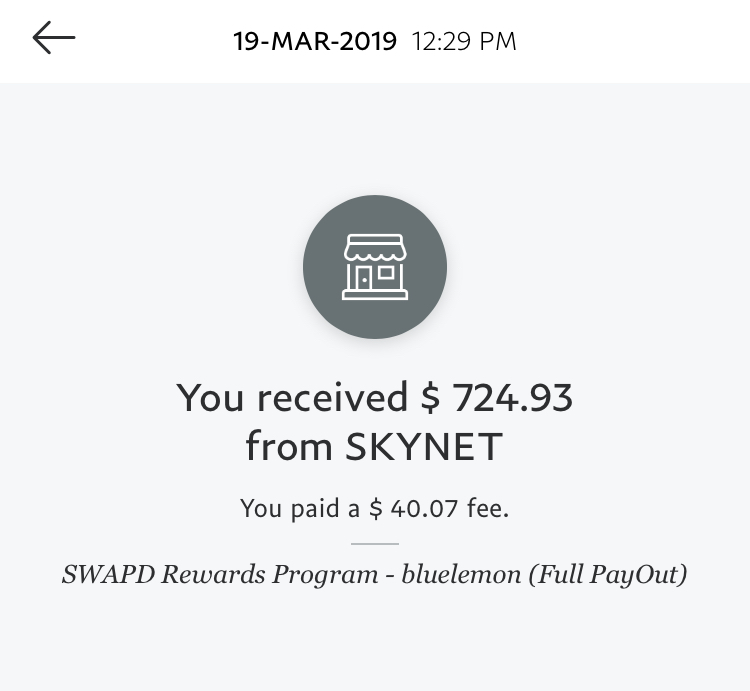750x691 pixels.
Task: Click the $ 40.07 fee amount
Action: coord(414,508)
